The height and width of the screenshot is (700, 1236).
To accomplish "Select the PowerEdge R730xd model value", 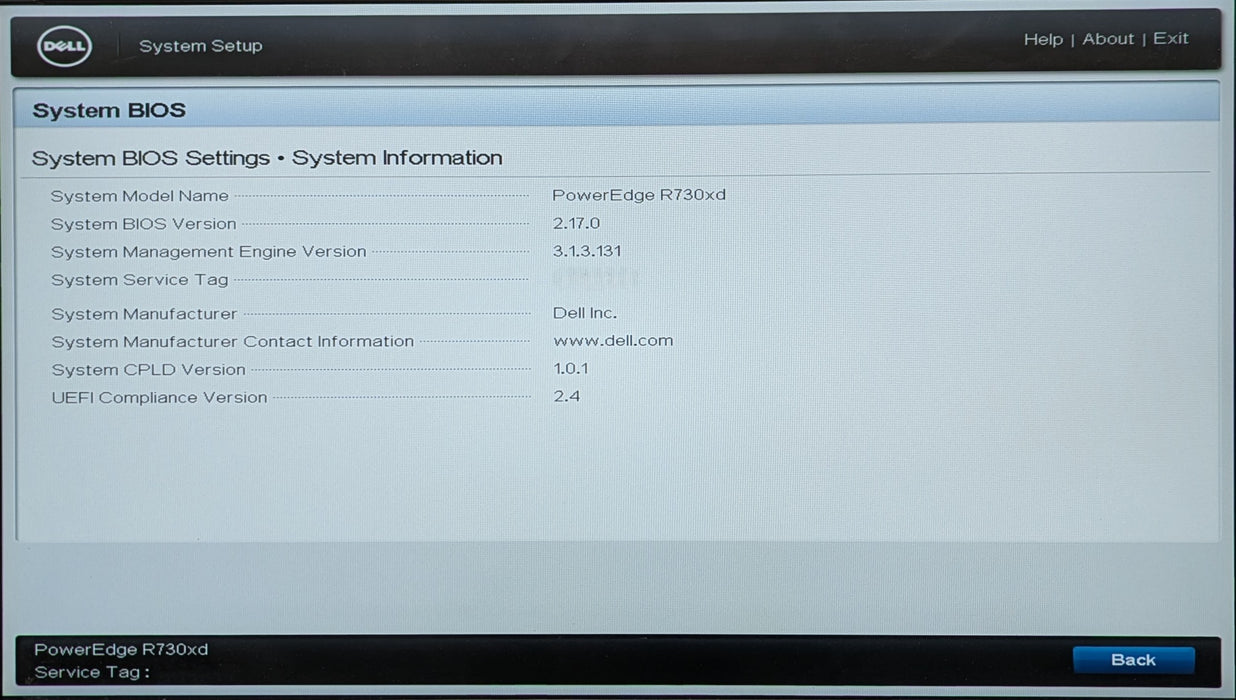I will 639,195.
